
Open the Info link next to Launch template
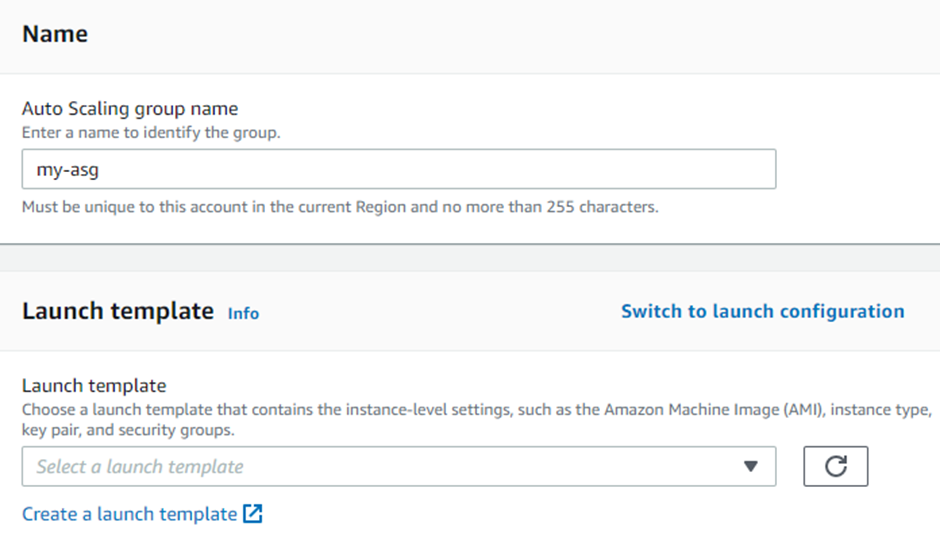coord(243,313)
